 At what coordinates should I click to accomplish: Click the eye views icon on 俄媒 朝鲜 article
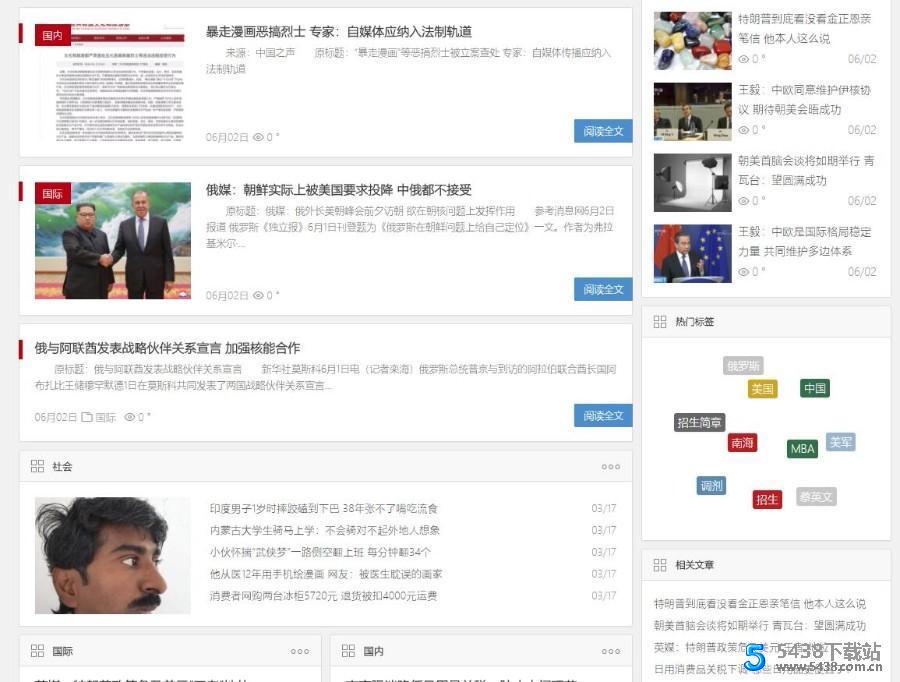(x=258, y=295)
